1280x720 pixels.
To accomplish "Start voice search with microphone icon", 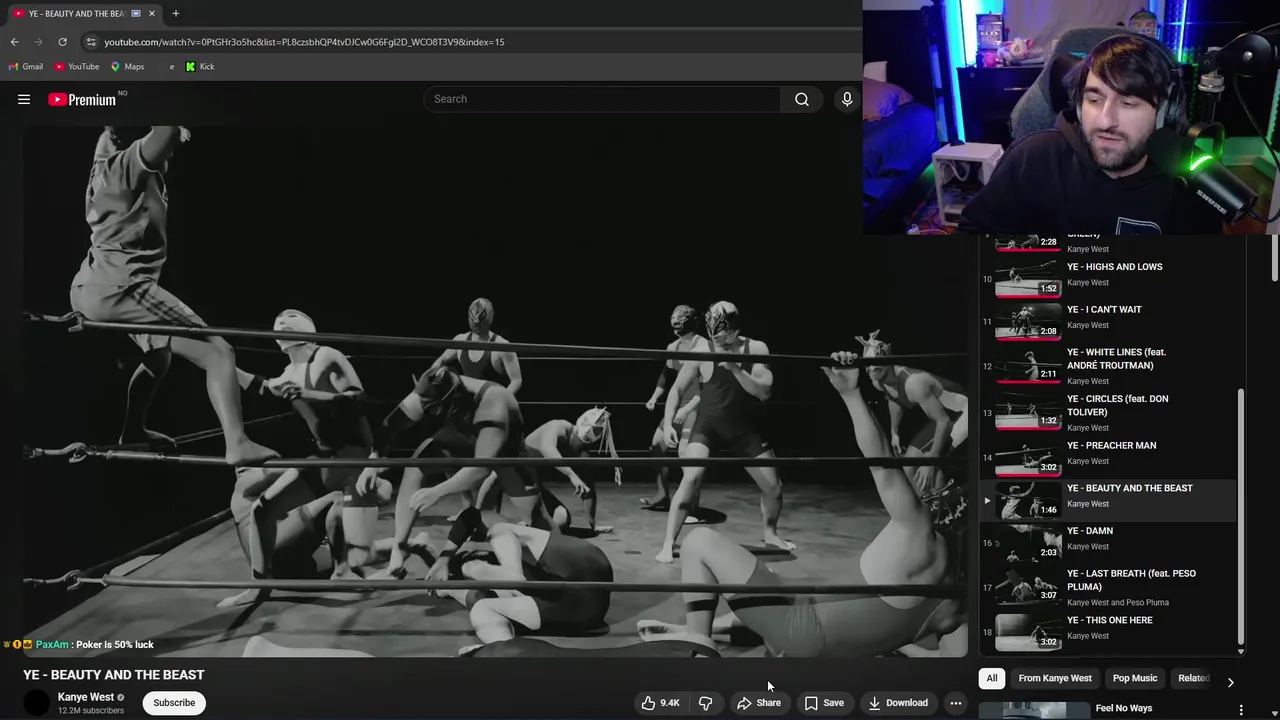I will click(847, 99).
